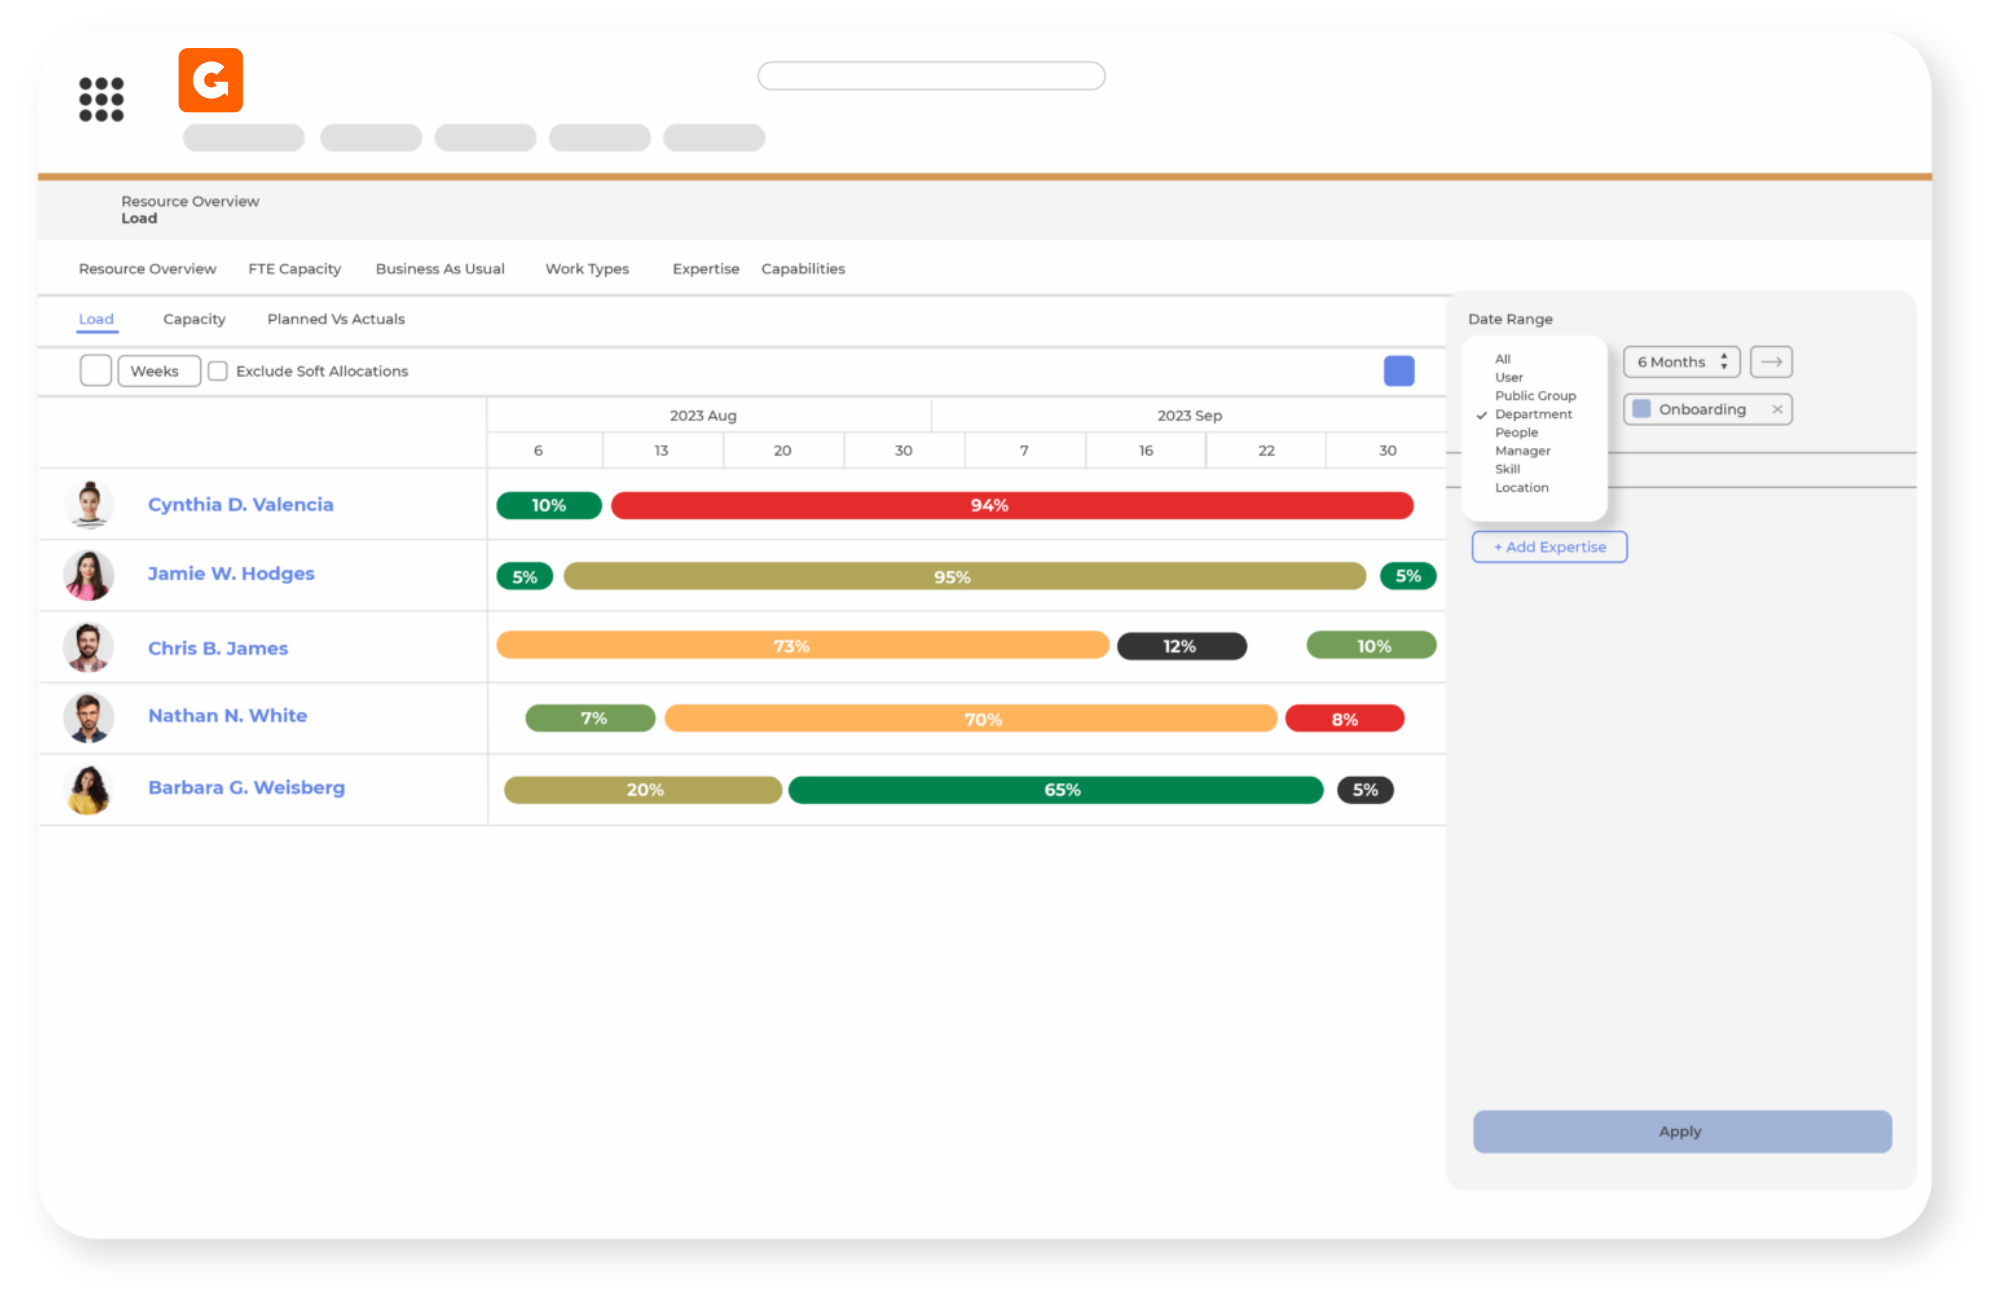Remove the Onboarding filter tag

1777,409
